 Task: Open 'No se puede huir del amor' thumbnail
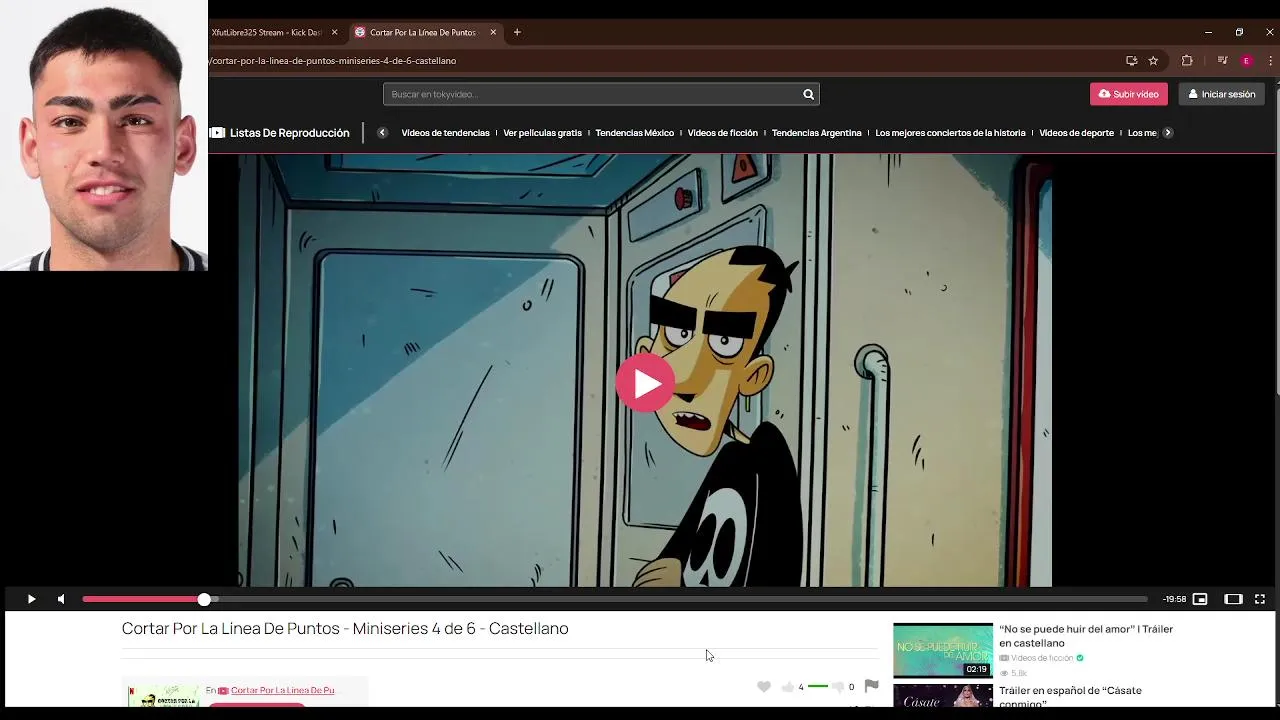tap(942, 650)
